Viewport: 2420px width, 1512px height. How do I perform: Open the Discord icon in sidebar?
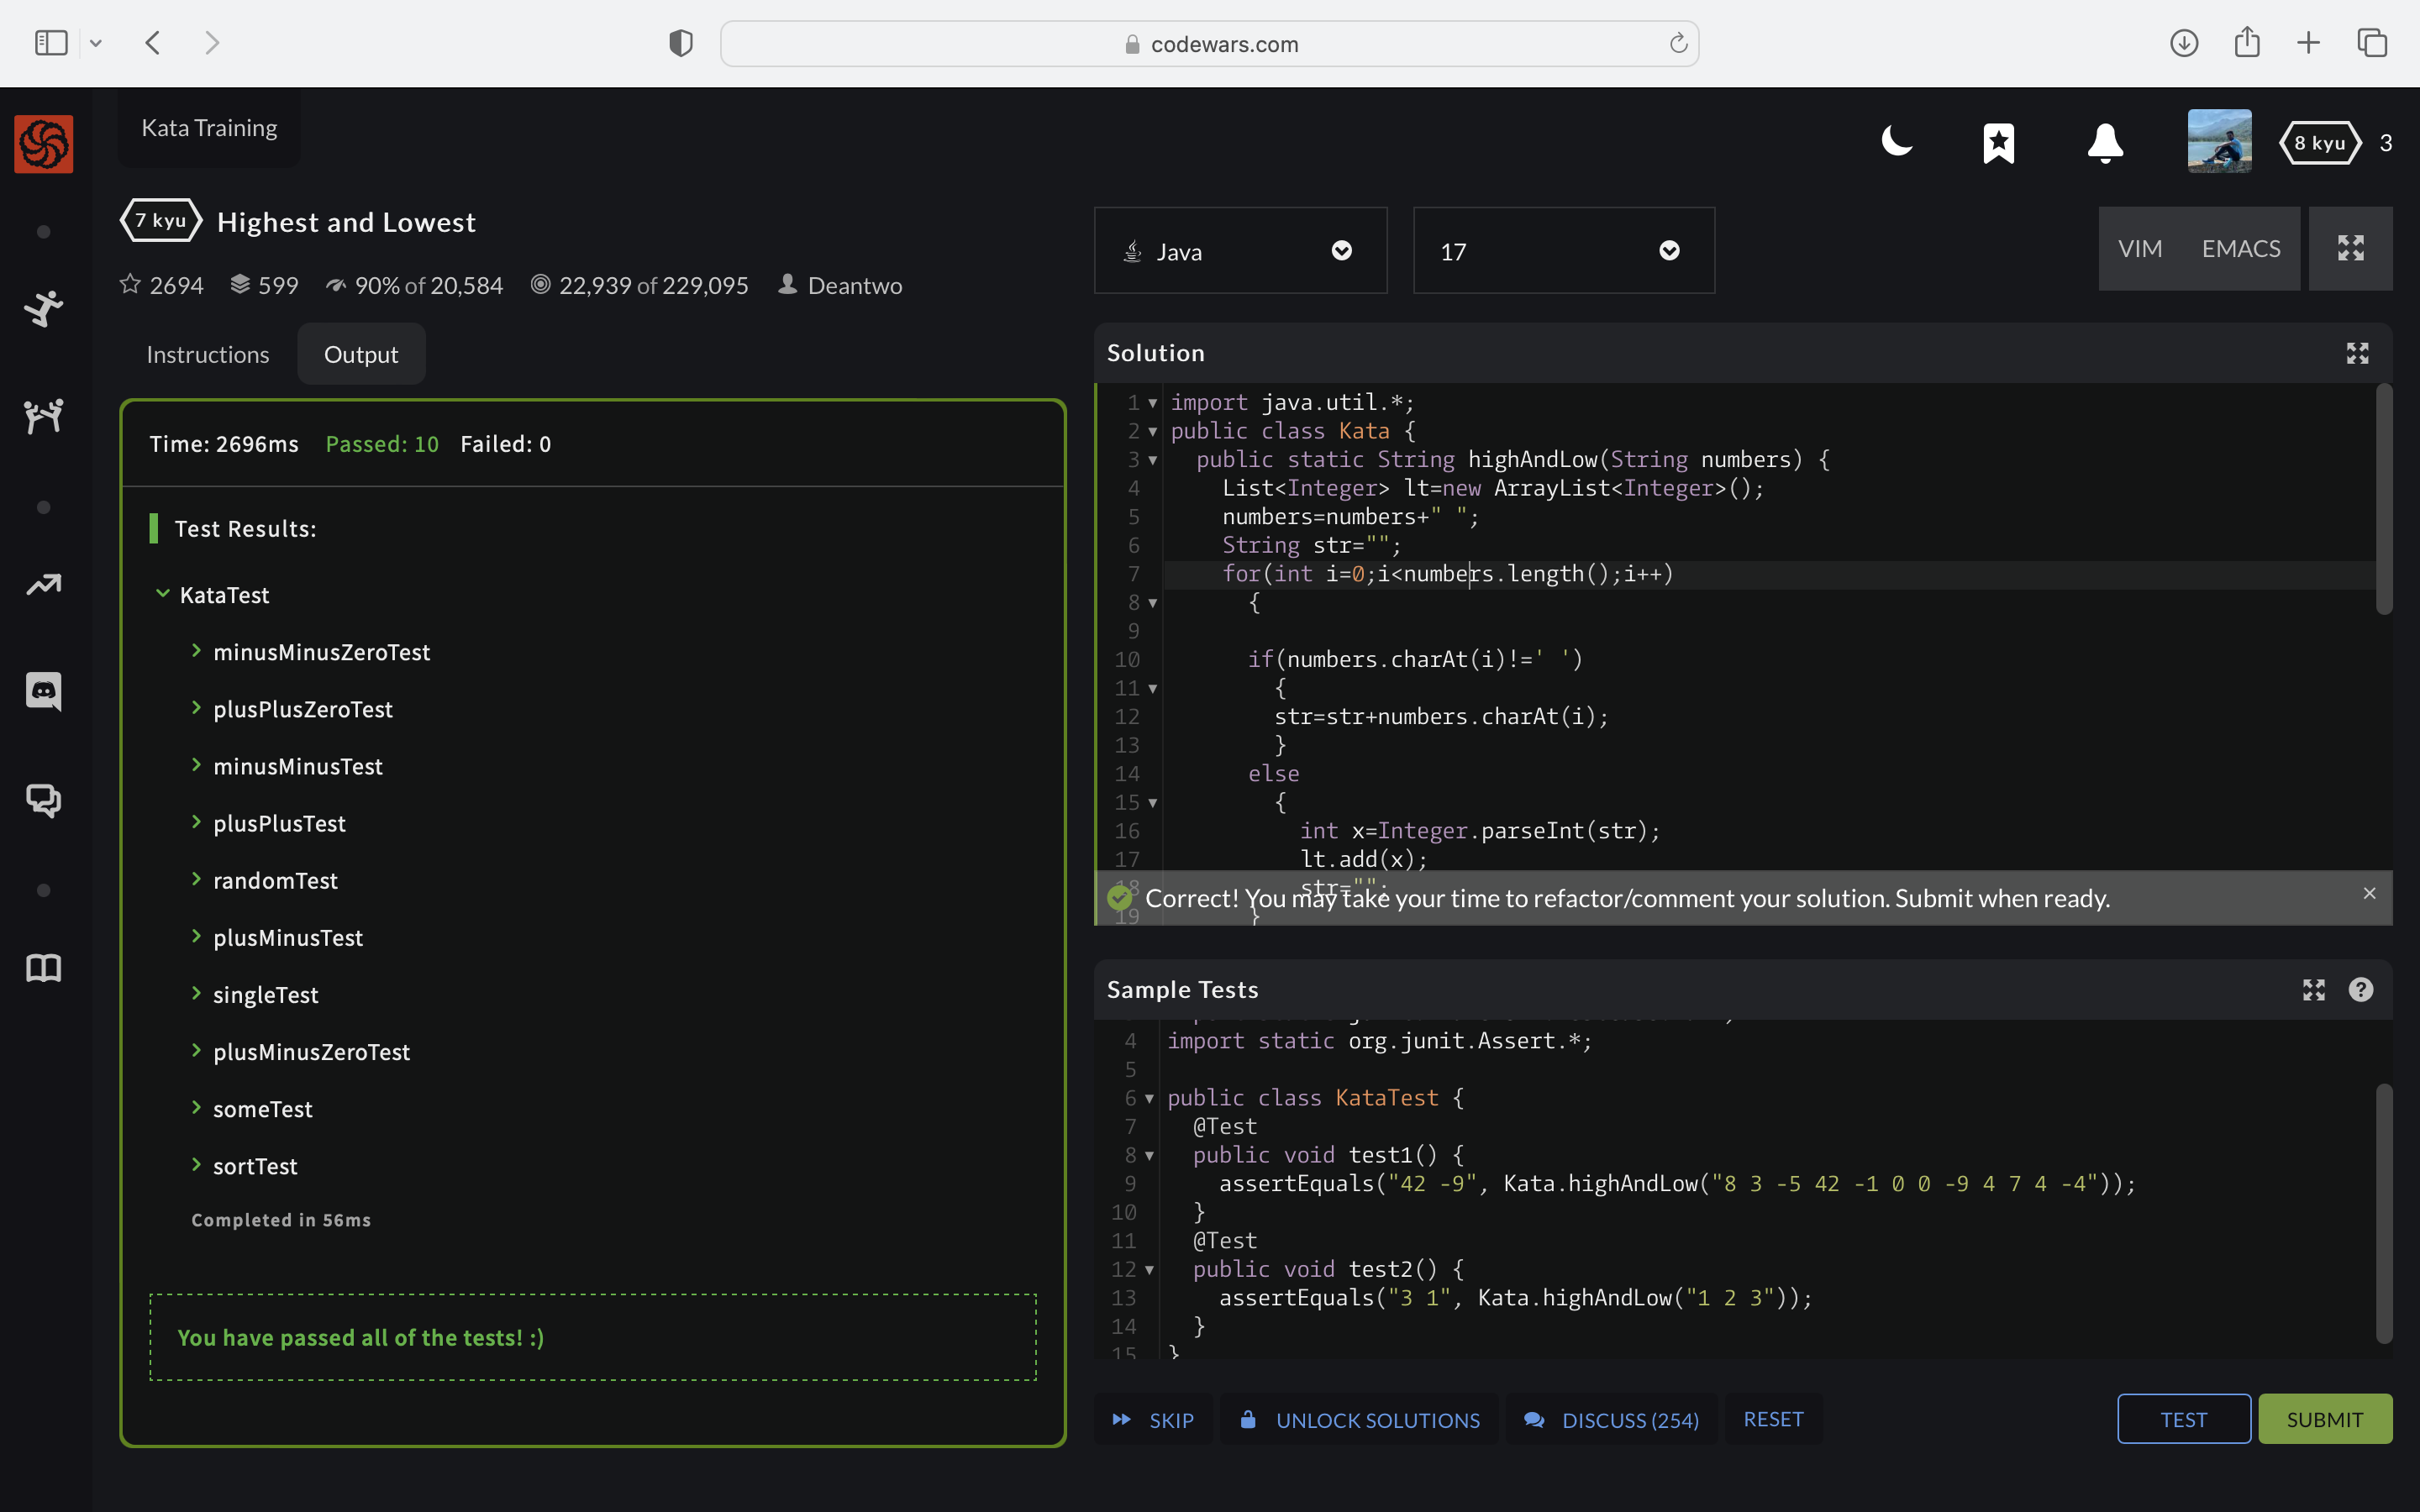coord(44,690)
